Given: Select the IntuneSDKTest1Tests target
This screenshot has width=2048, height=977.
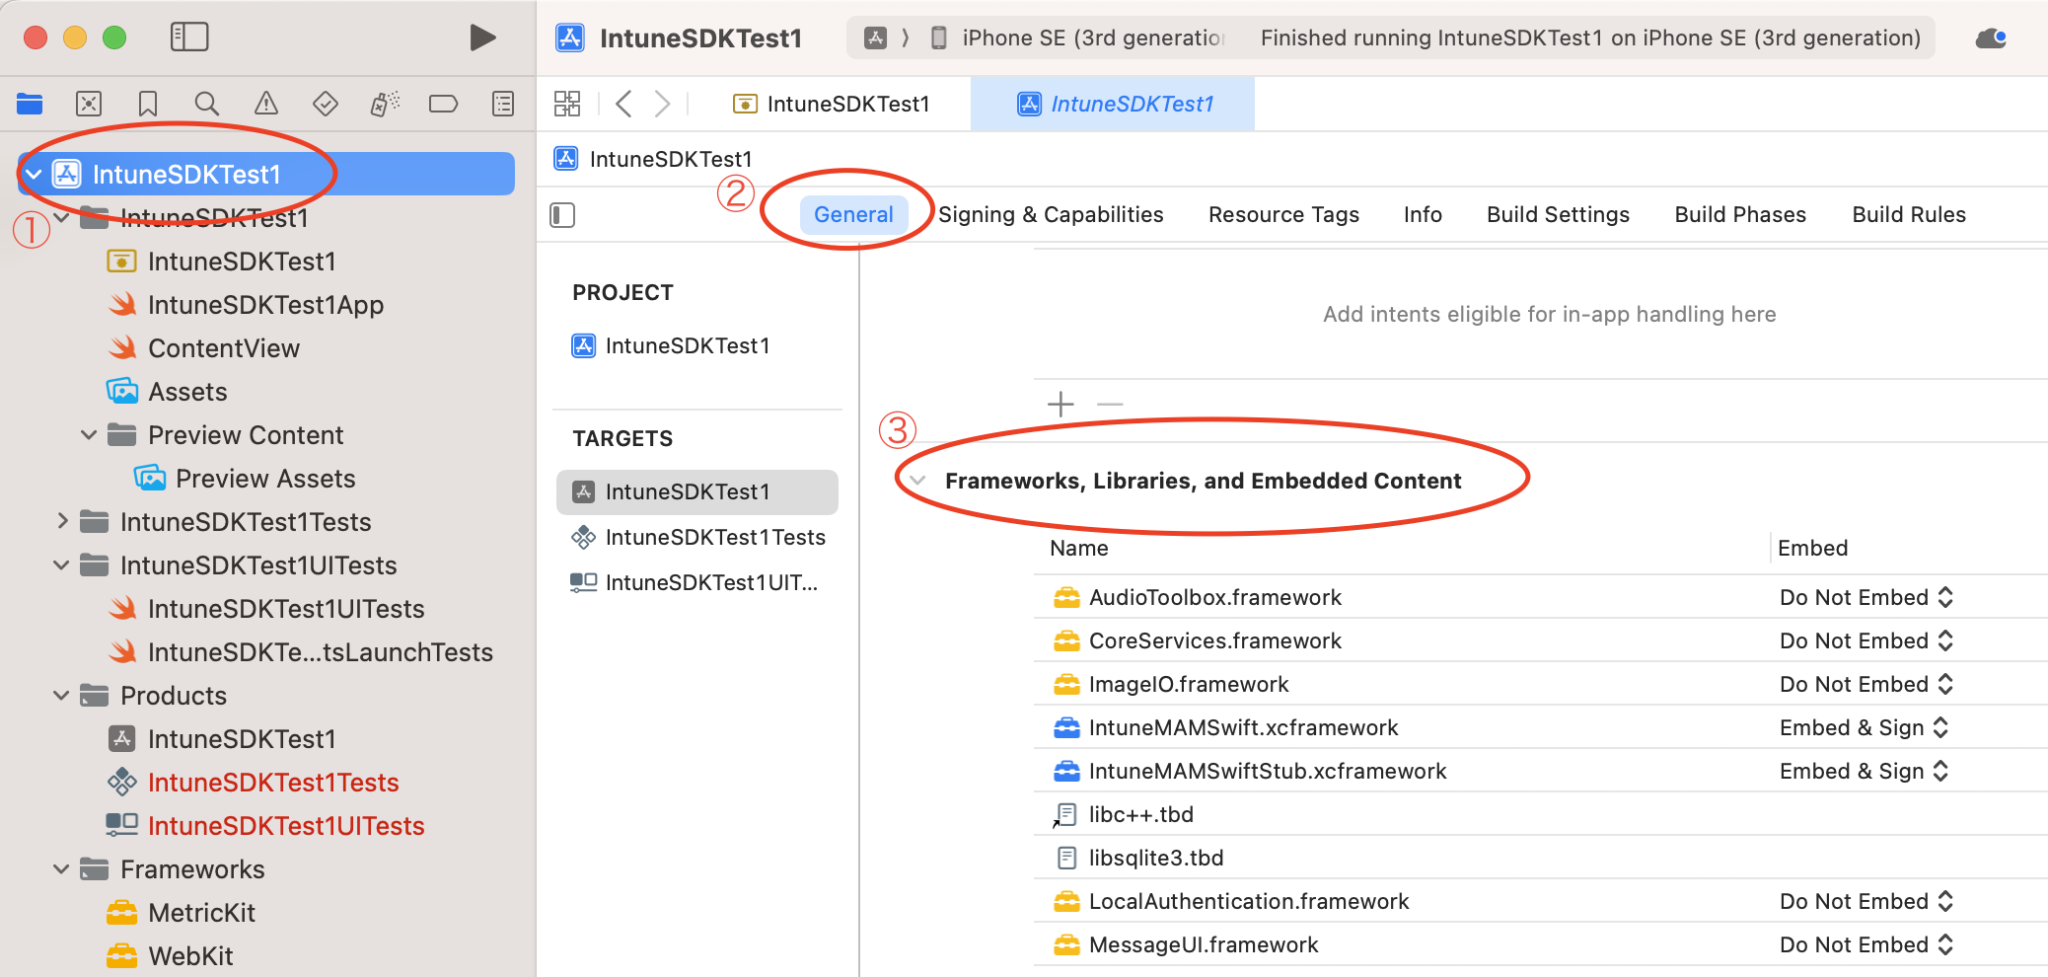Looking at the screenshot, I should tap(715, 537).
